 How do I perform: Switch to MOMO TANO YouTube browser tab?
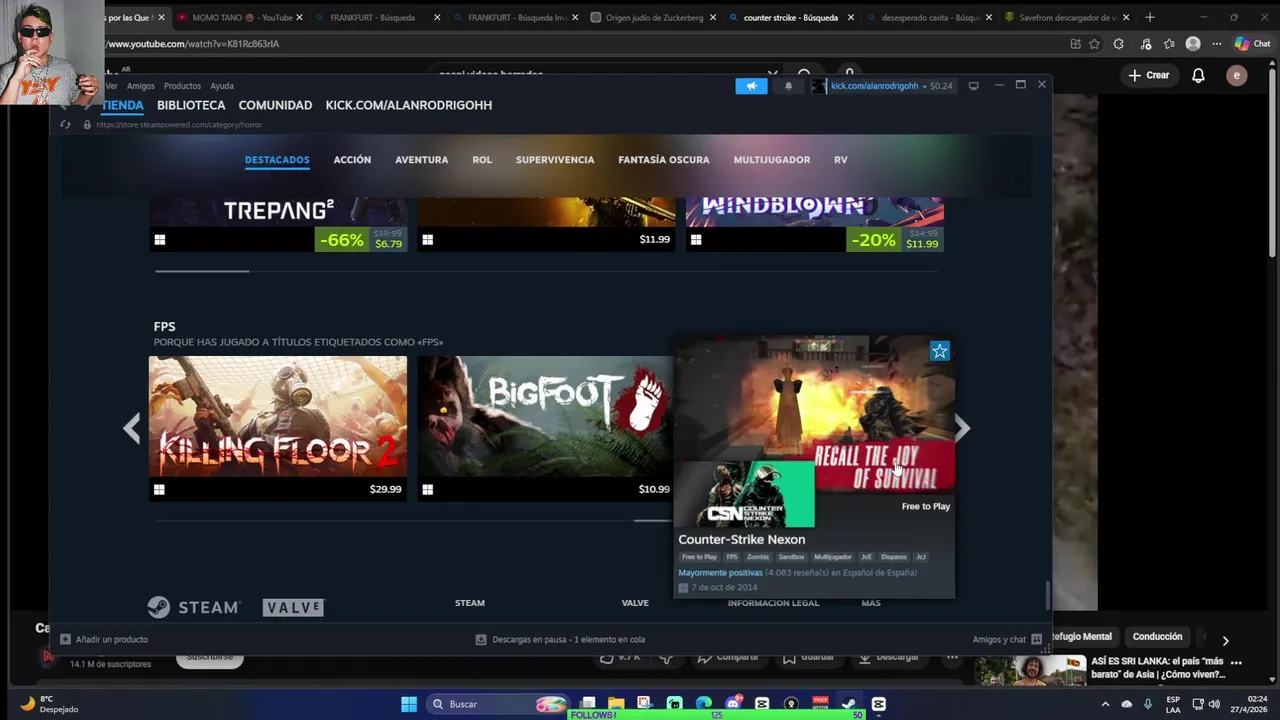tap(240, 17)
